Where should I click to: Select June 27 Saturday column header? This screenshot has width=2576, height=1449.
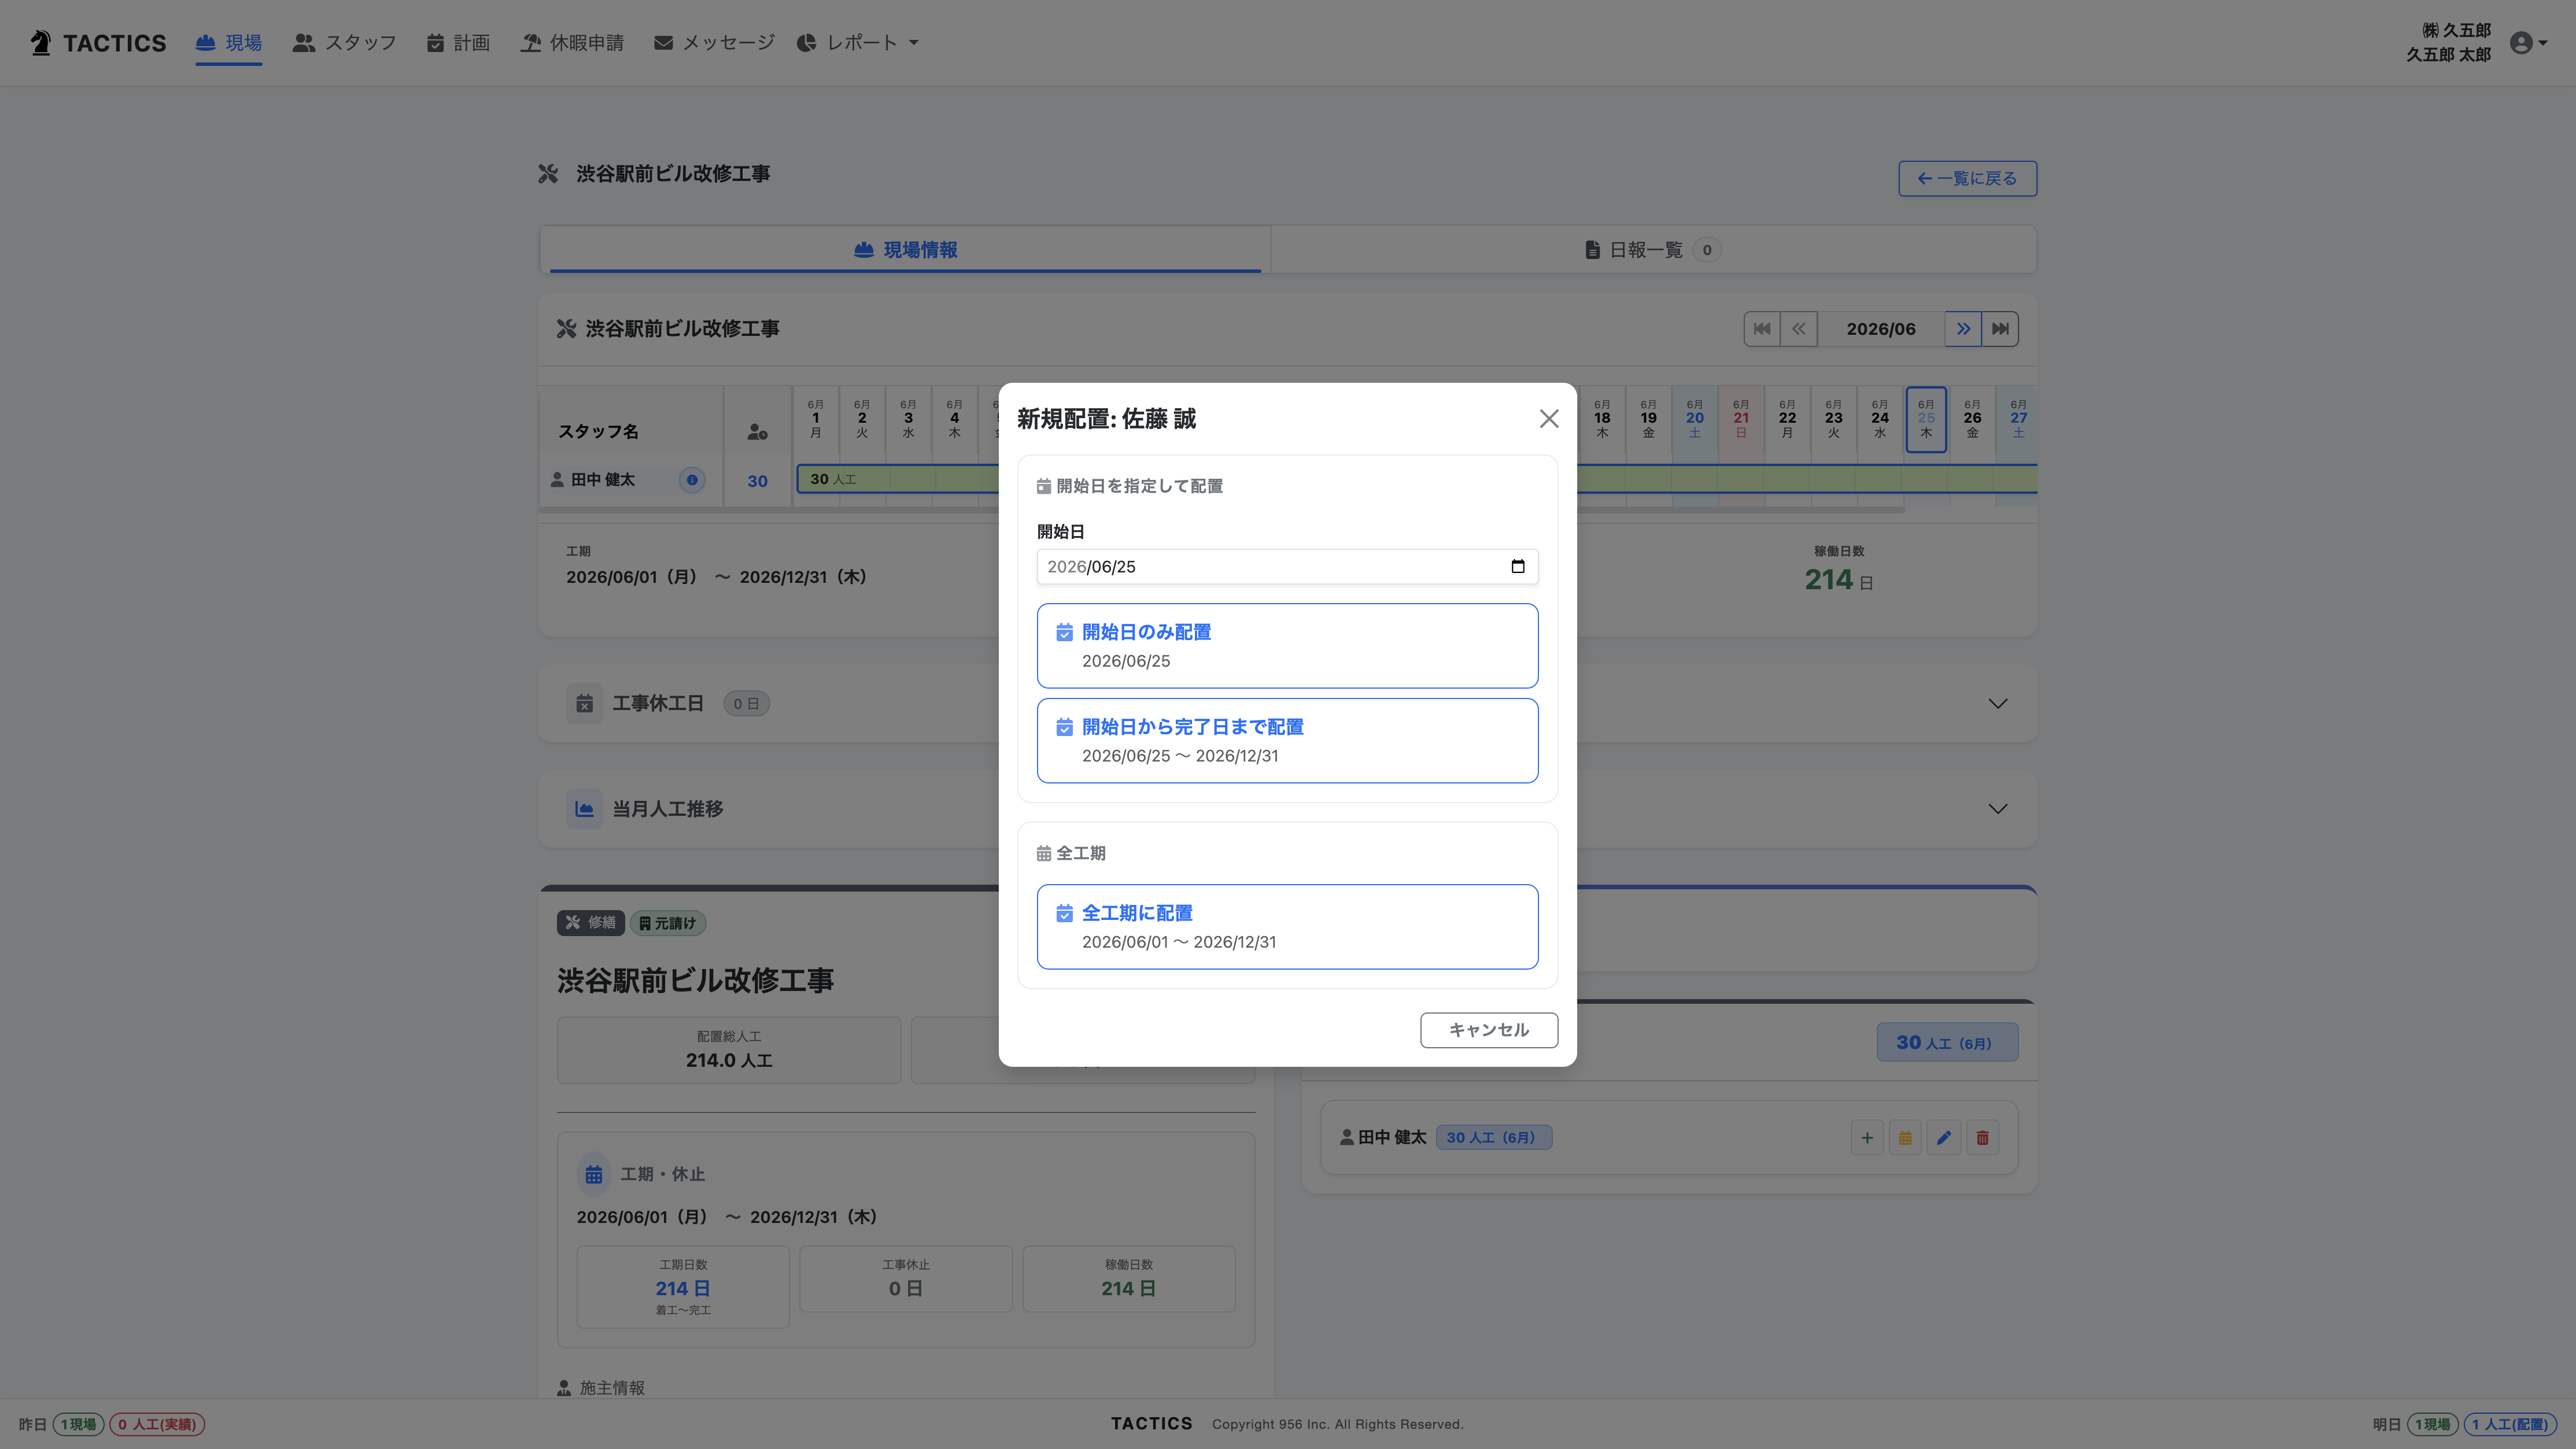(2017, 419)
